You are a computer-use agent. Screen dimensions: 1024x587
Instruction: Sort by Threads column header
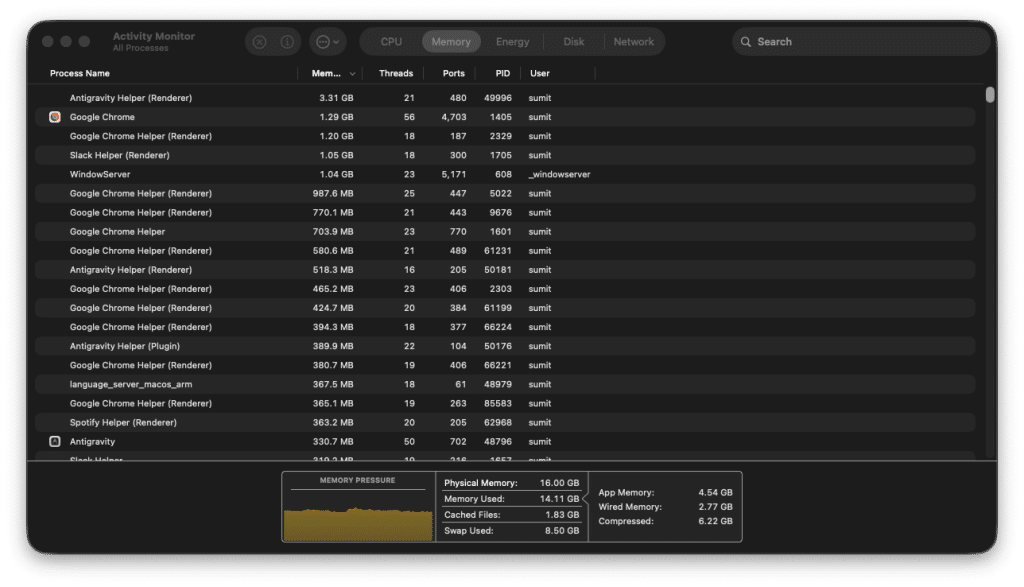click(x=396, y=73)
